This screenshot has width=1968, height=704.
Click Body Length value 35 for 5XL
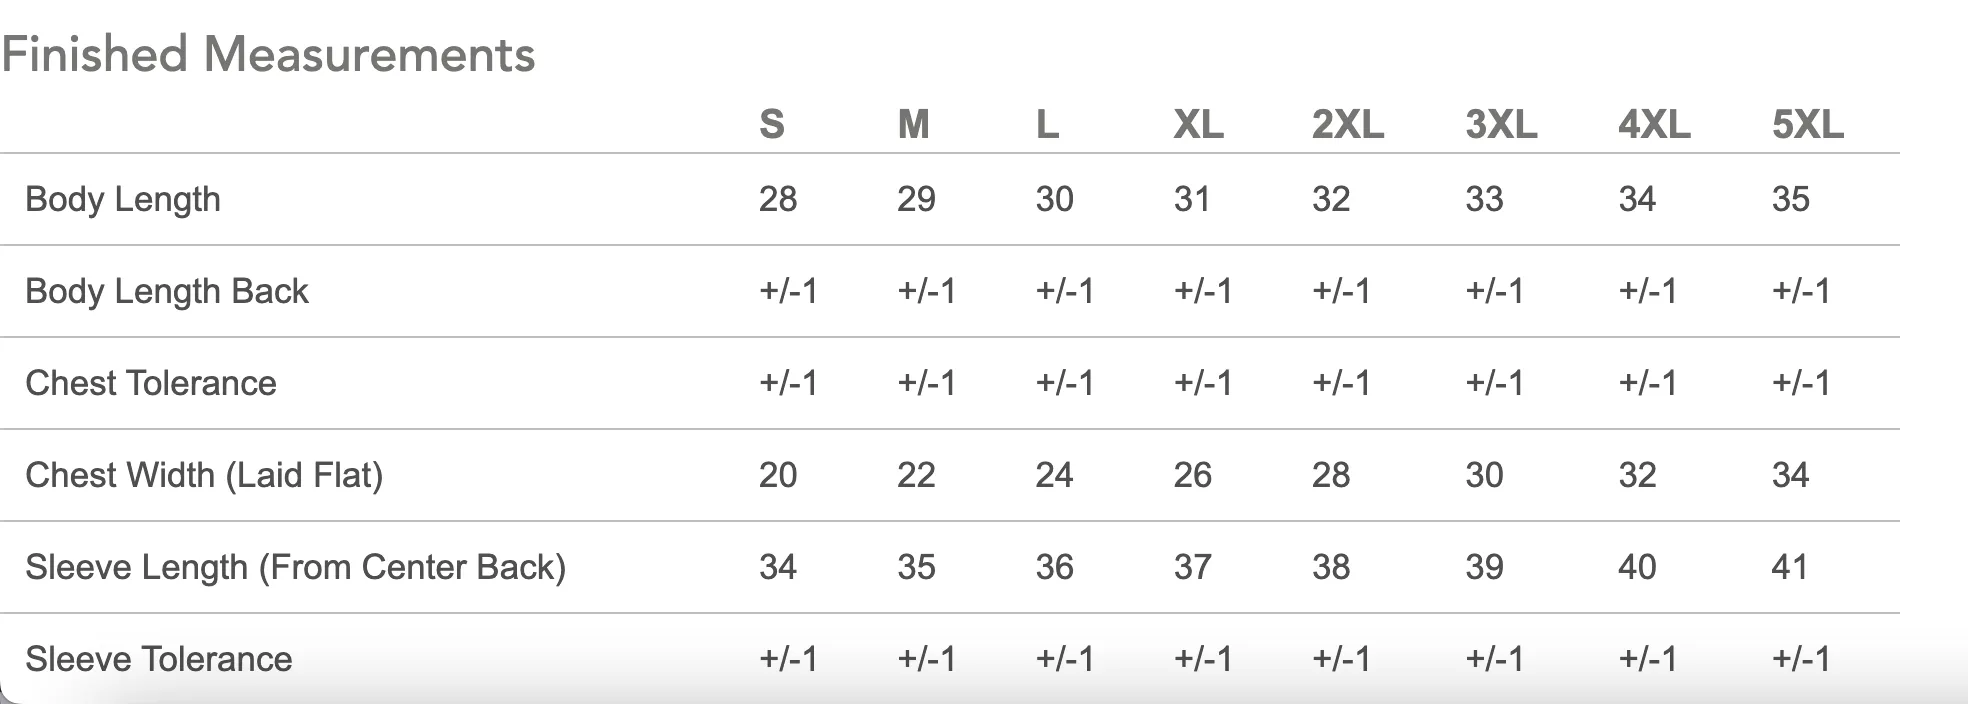[1791, 199]
